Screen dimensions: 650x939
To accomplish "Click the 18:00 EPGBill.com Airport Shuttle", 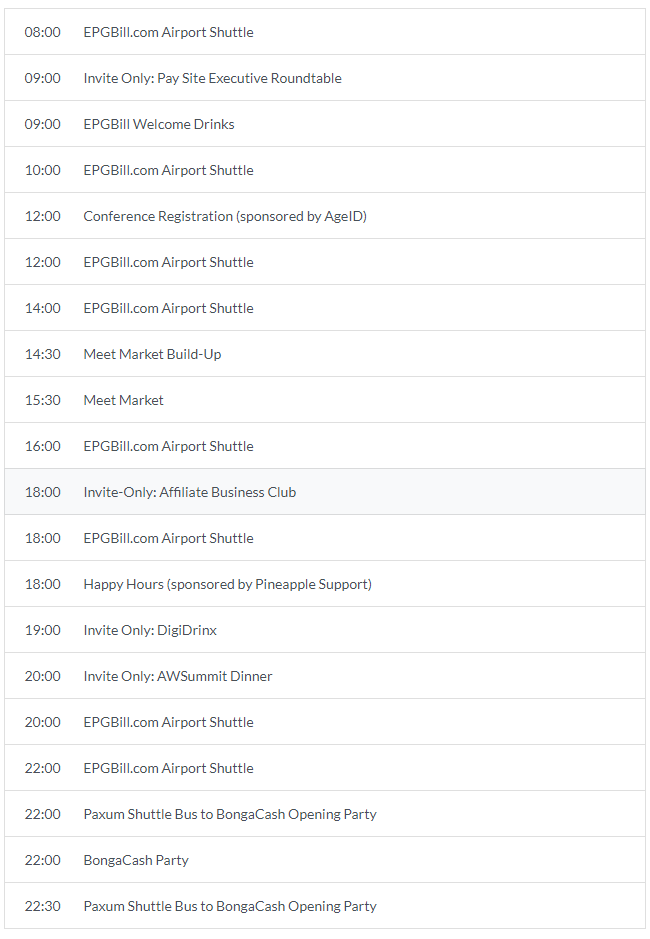I will click(x=168, y=538).
